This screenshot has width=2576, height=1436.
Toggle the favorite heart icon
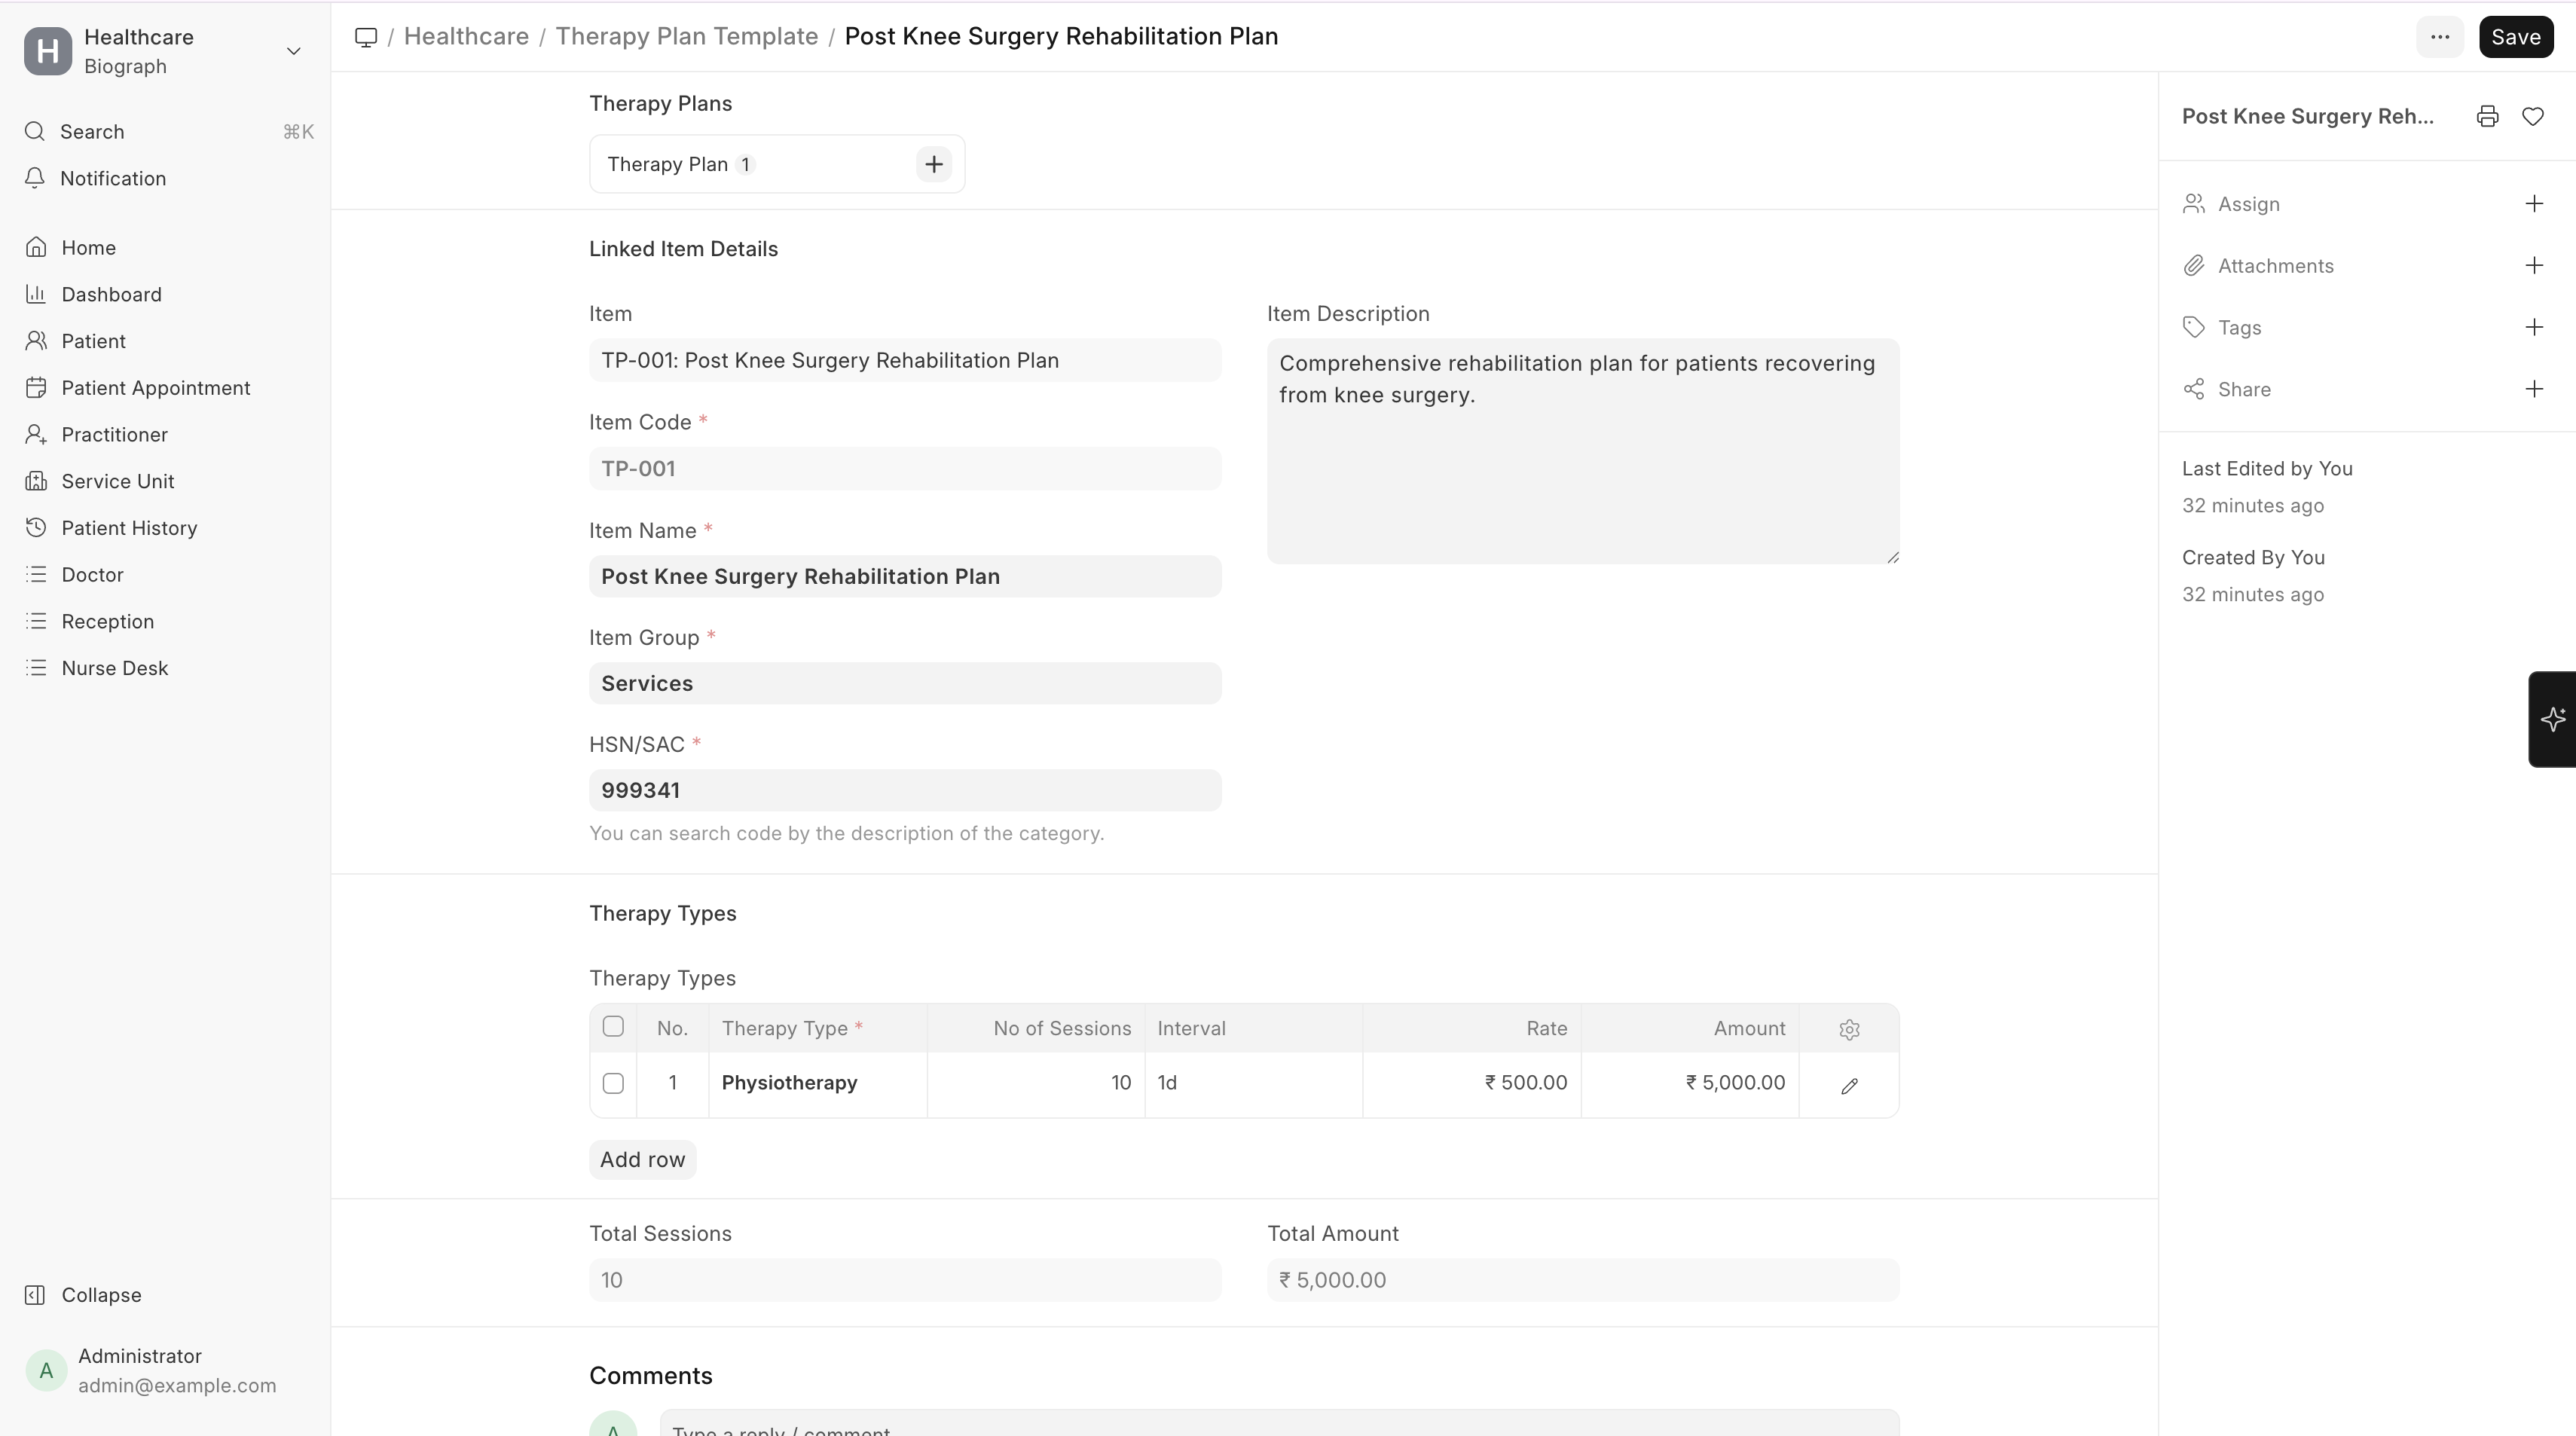click(x=2534, y=116)
